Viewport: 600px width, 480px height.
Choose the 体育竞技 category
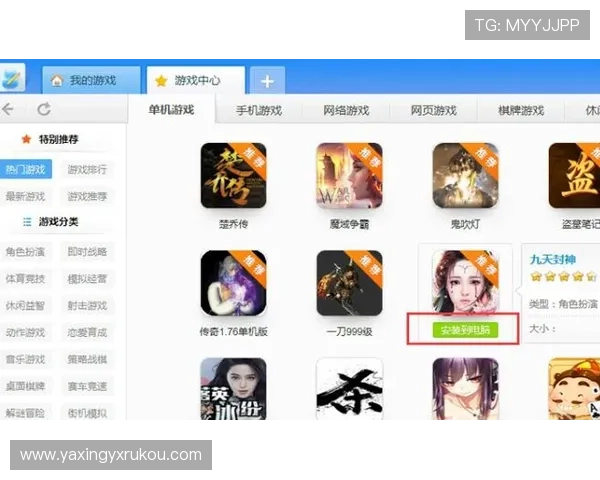tap(25, 279)
